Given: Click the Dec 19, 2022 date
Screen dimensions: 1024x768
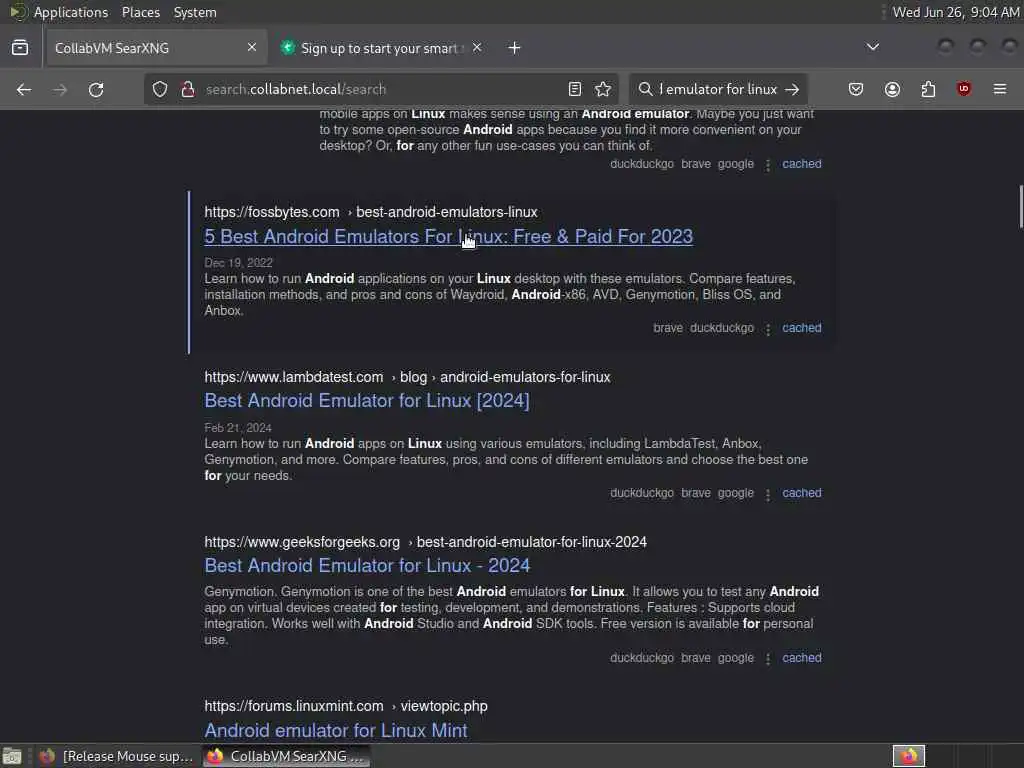Looking at the screenshot, I should pyautogui.click(x=238, y=263).
